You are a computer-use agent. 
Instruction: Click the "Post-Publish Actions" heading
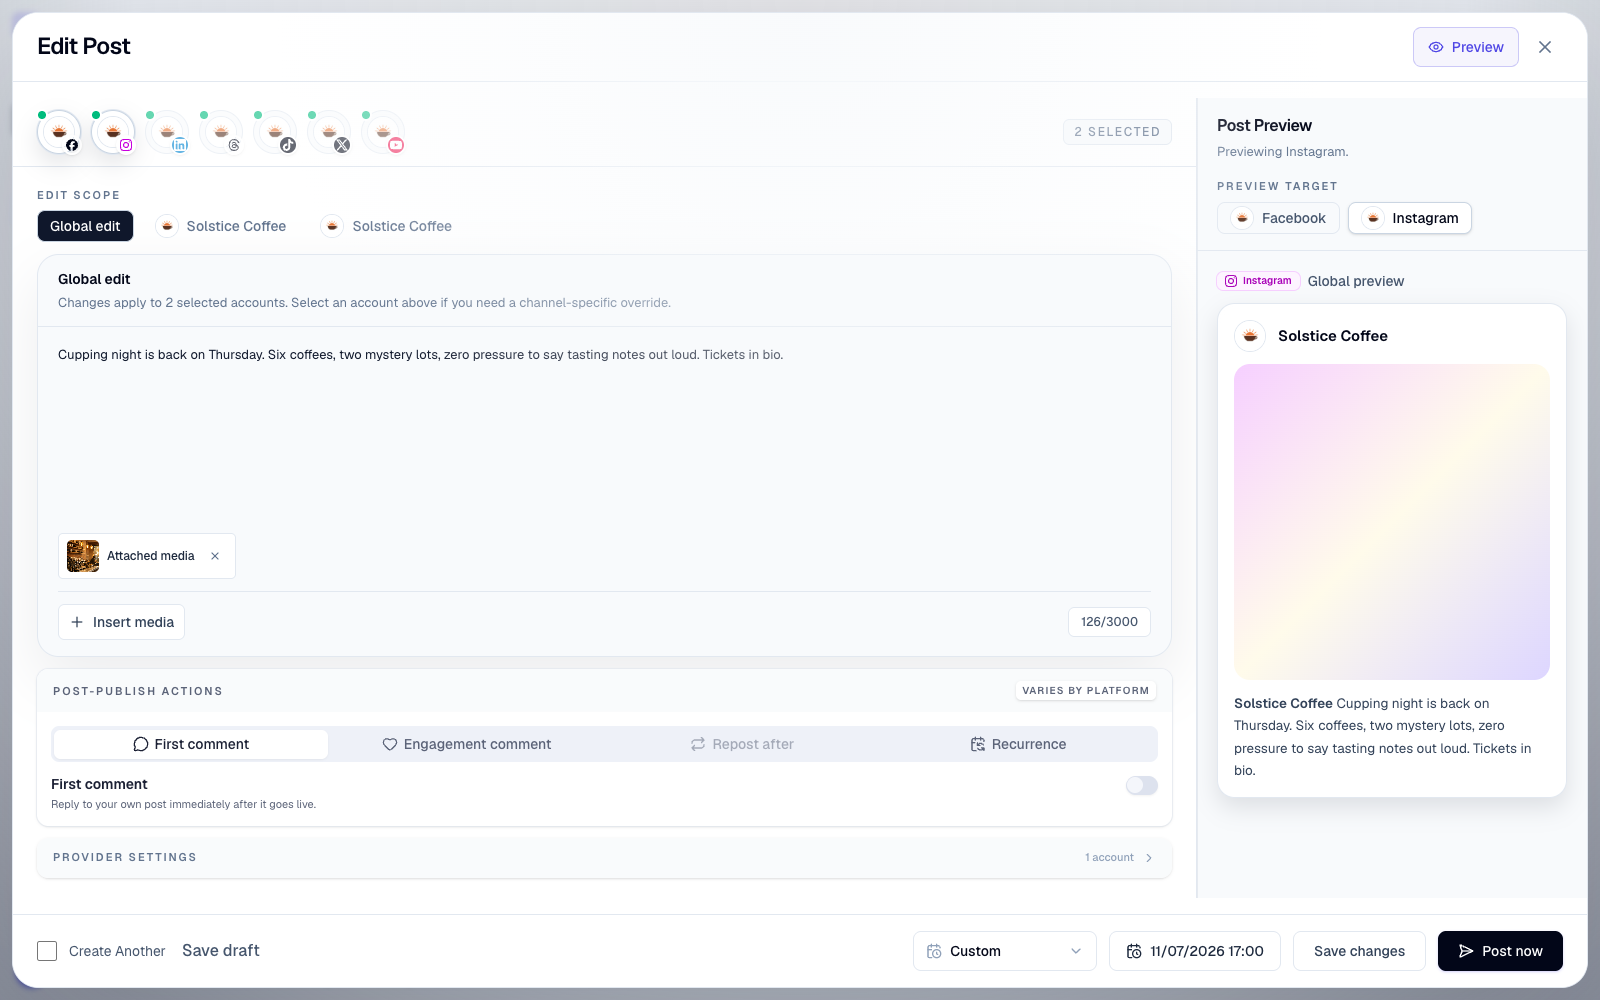[138, 691]
